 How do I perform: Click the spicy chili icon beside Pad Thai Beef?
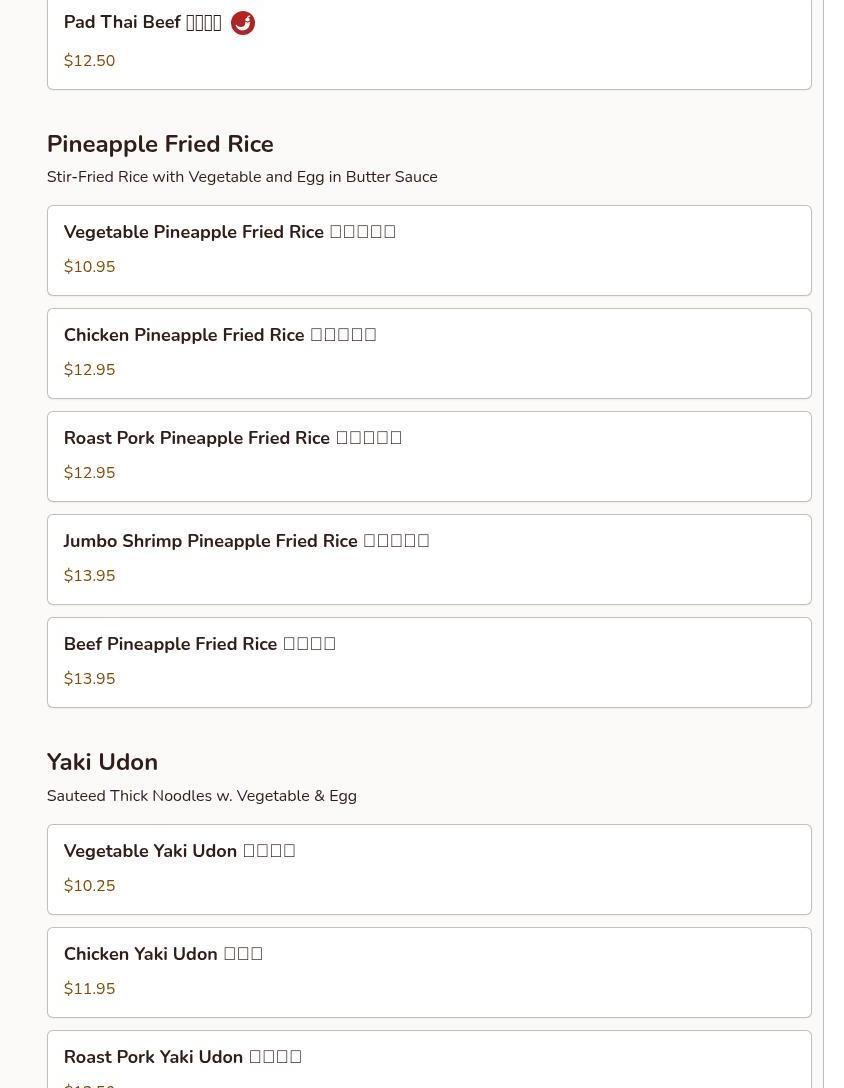(243, 23)
